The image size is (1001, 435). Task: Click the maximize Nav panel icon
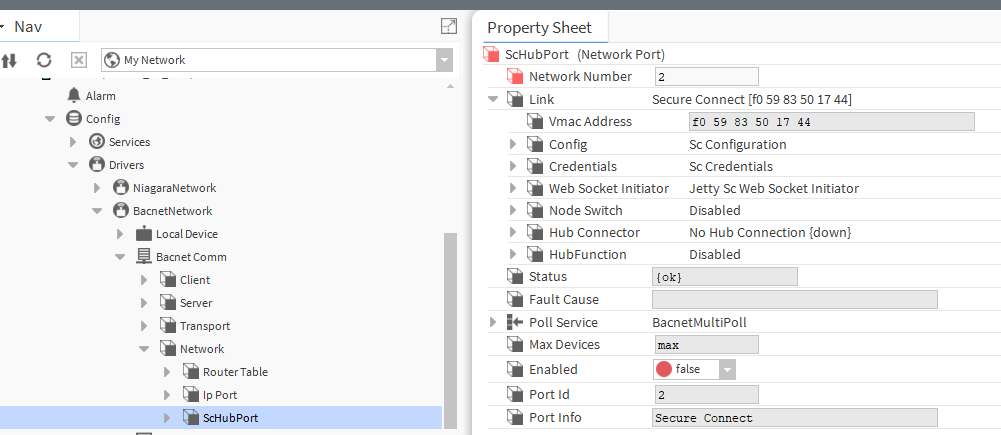click(x=449, y=27)
